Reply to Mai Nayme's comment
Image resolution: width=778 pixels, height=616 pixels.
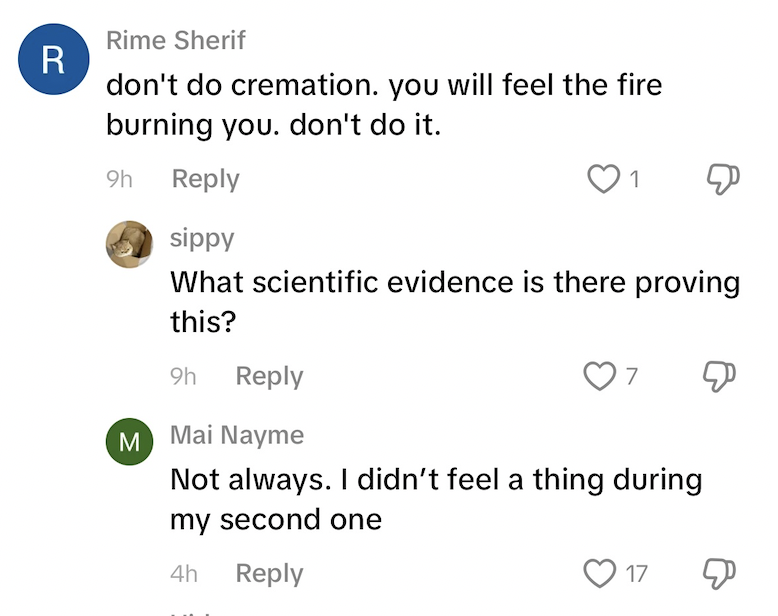click(x=269, y=574)
